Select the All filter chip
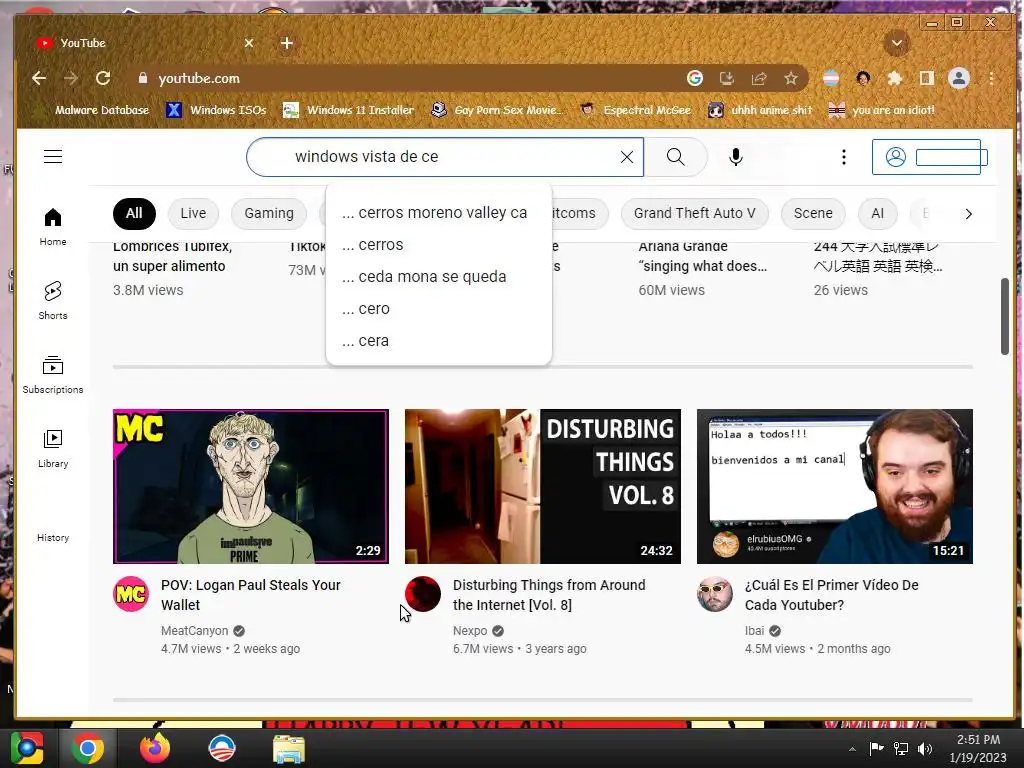The height and width of the screenshot is (768, 1024). click(134, 214)
